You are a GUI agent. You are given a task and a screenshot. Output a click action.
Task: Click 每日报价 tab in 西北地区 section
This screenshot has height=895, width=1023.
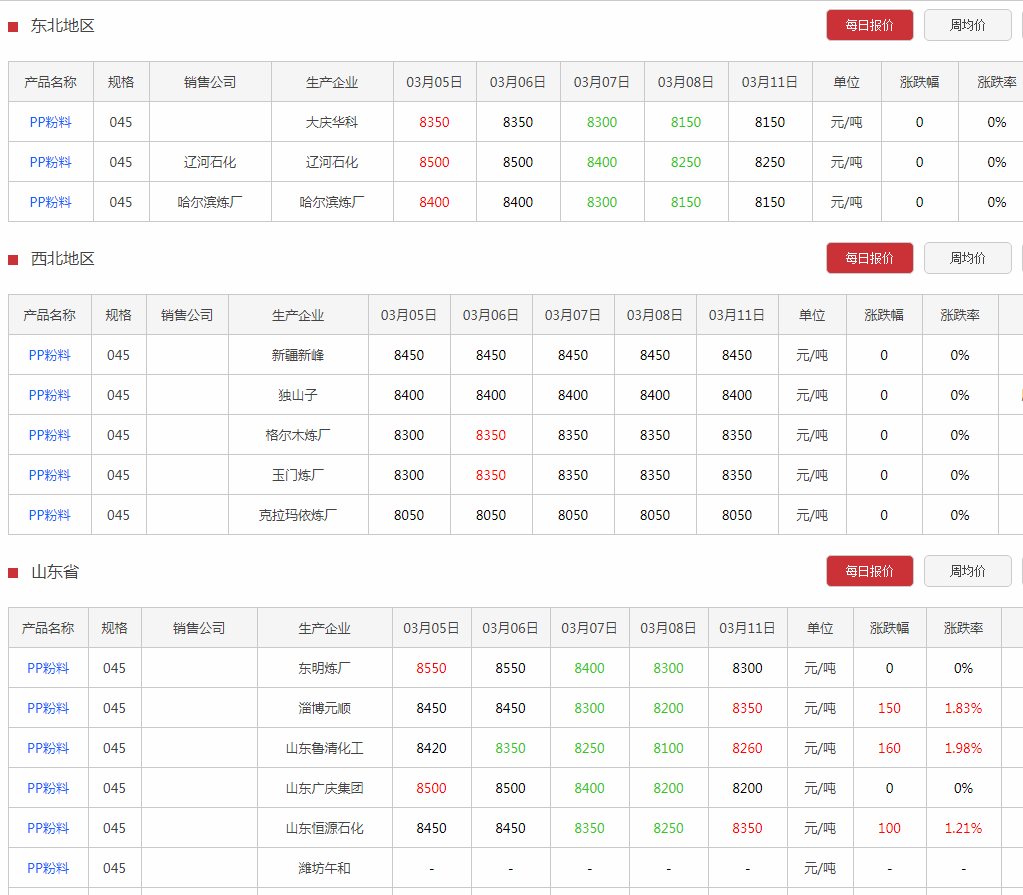869,258
